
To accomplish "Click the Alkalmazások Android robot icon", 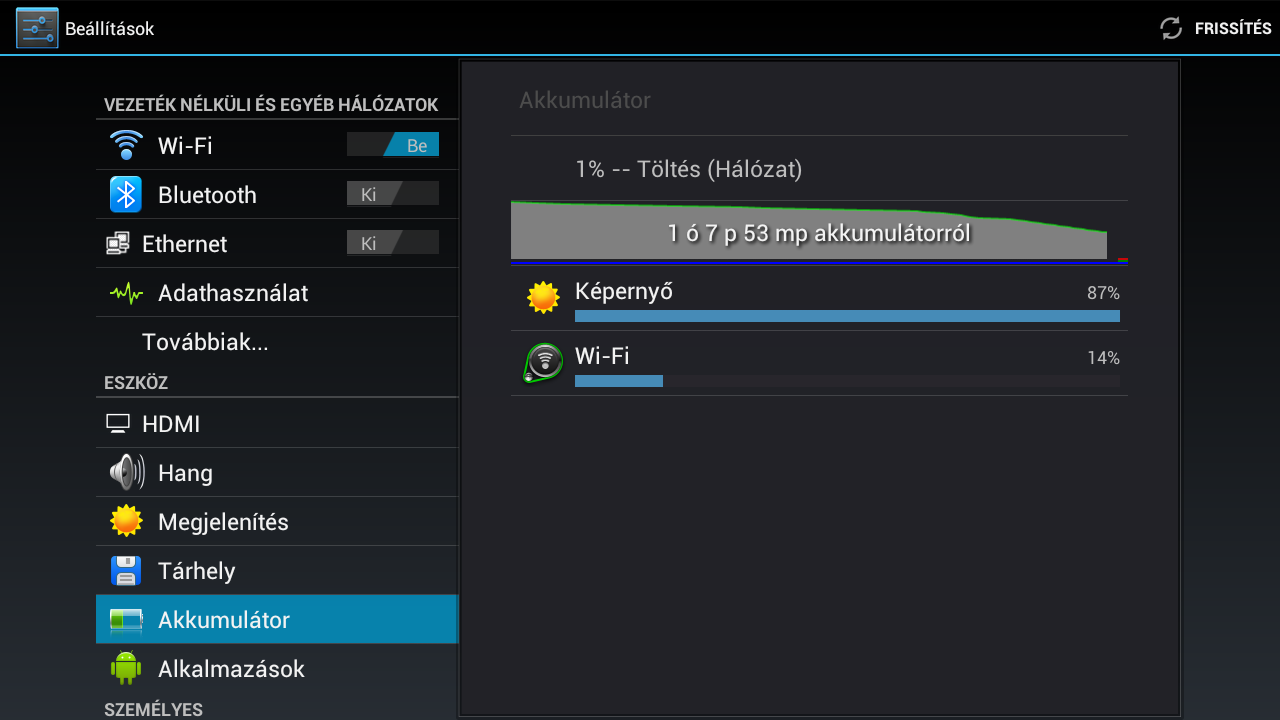I will pos(125,668).
